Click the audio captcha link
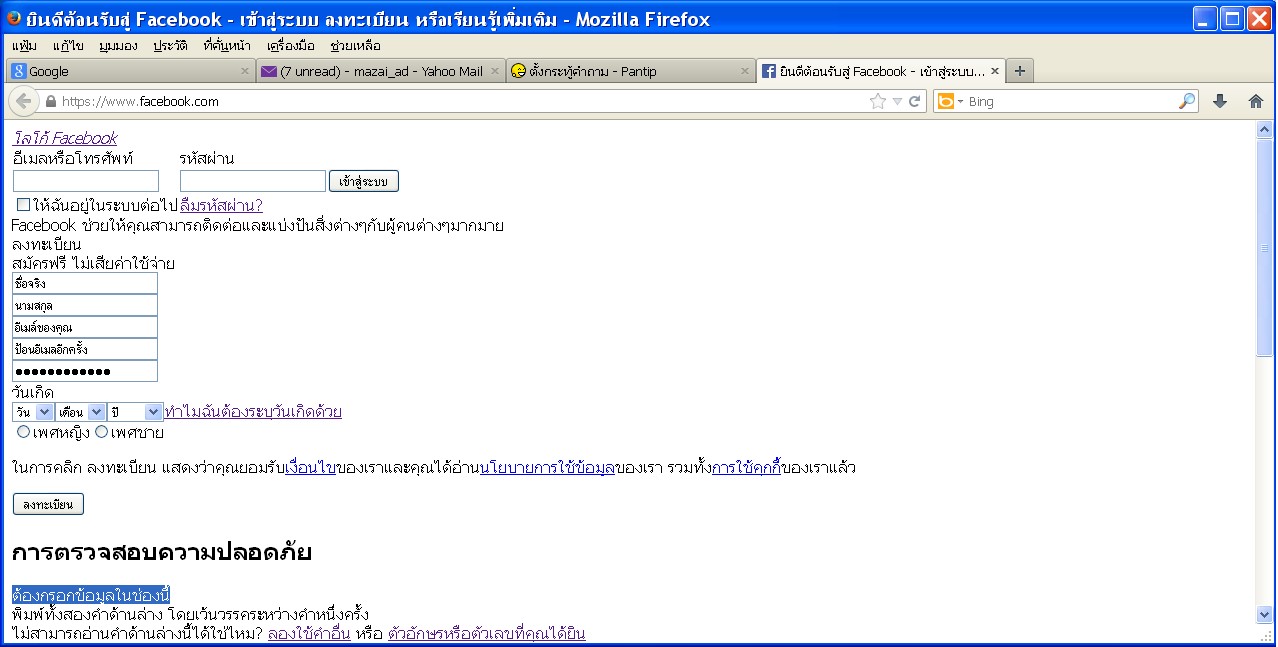The image size is (1278, 647). tap(487, 633)
